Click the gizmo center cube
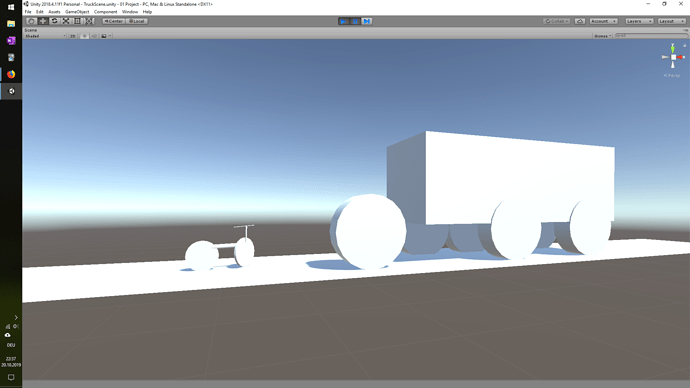 pyautogui.click(x=673, y=57)
